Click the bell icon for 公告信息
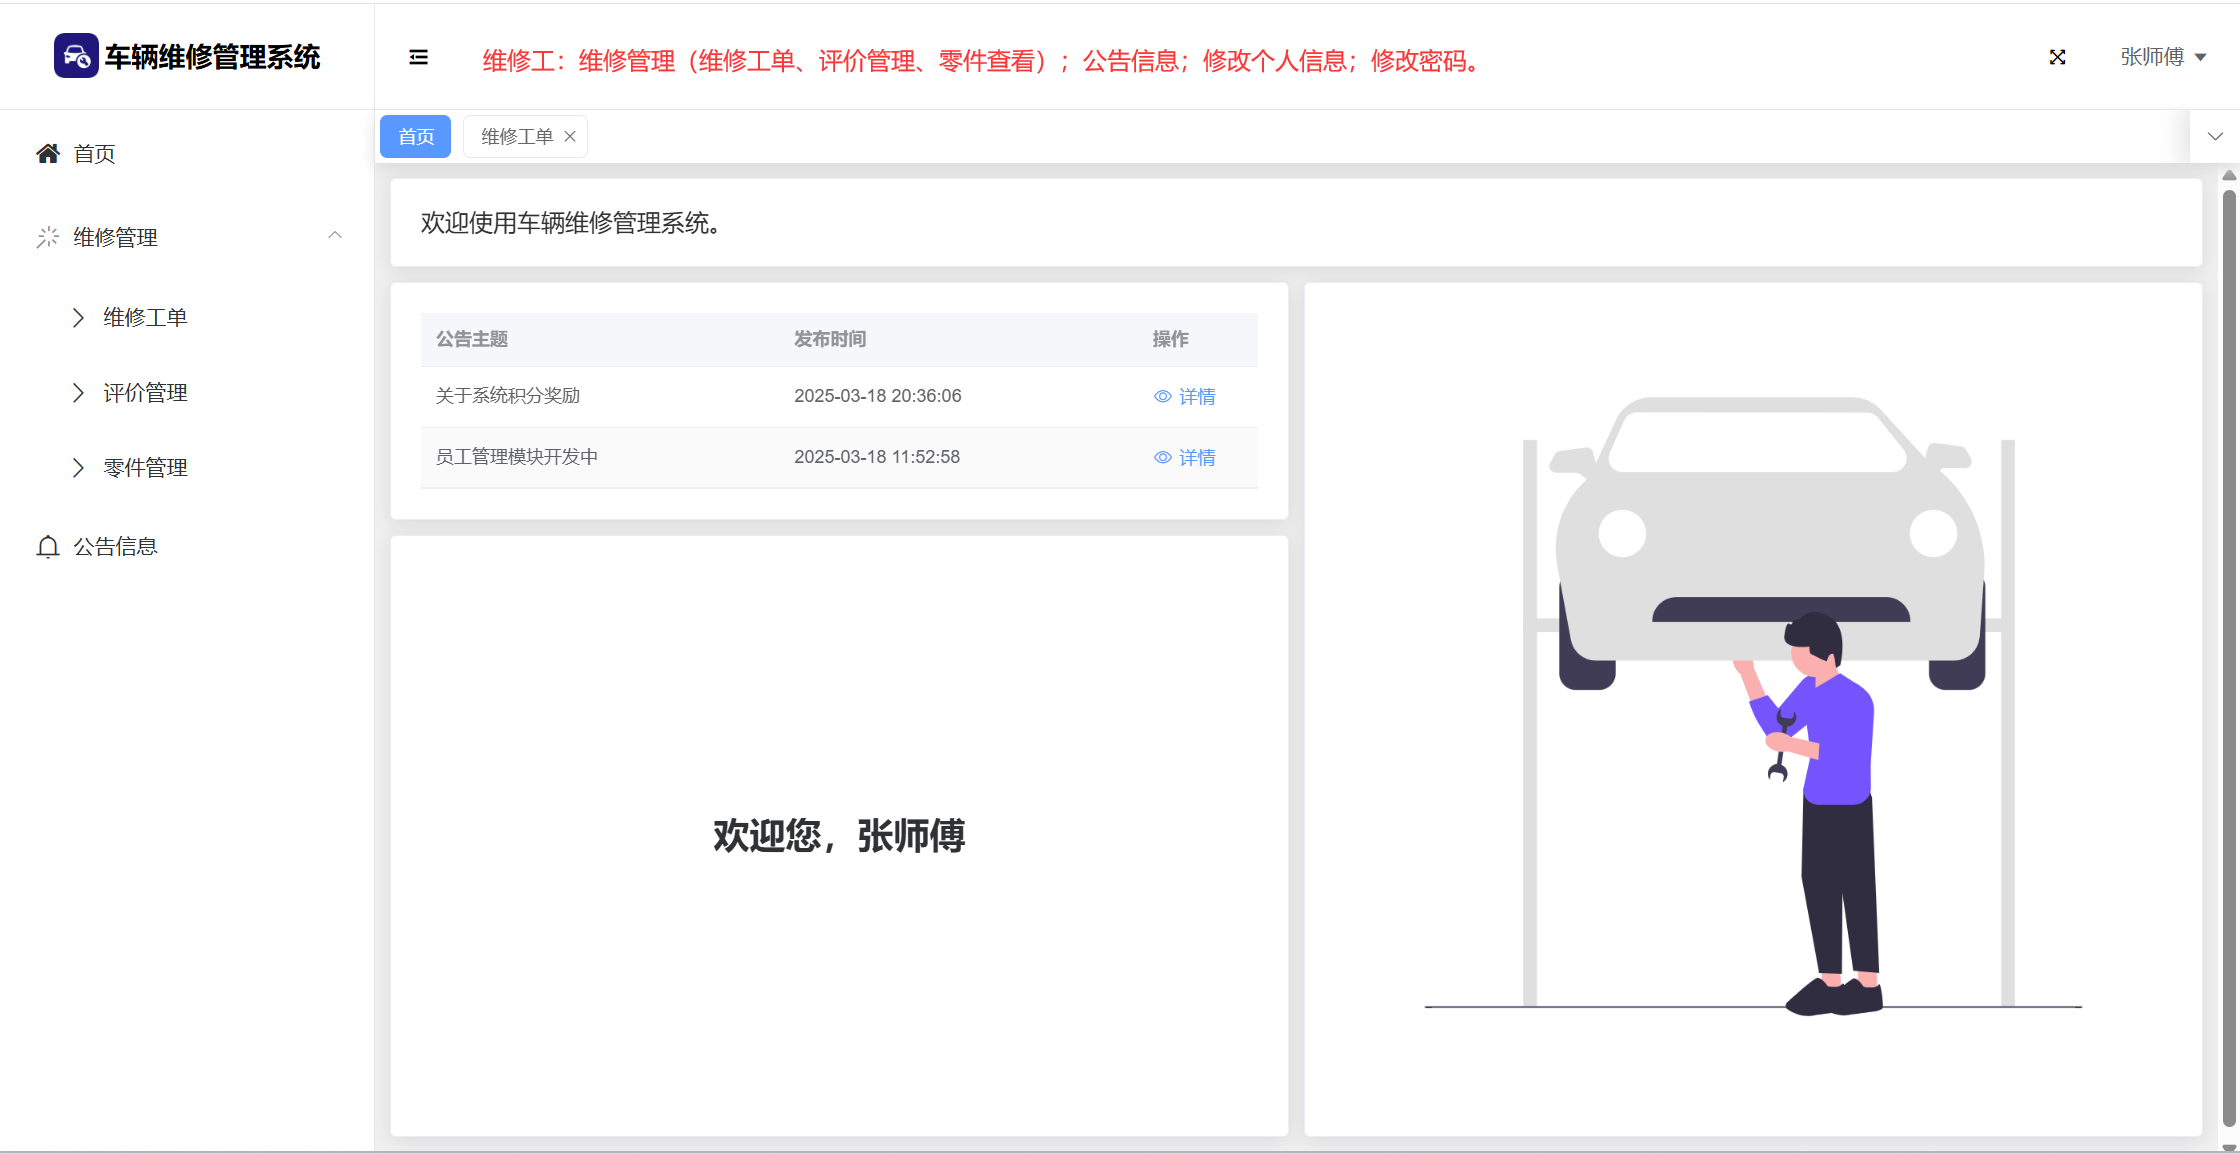 47,547
